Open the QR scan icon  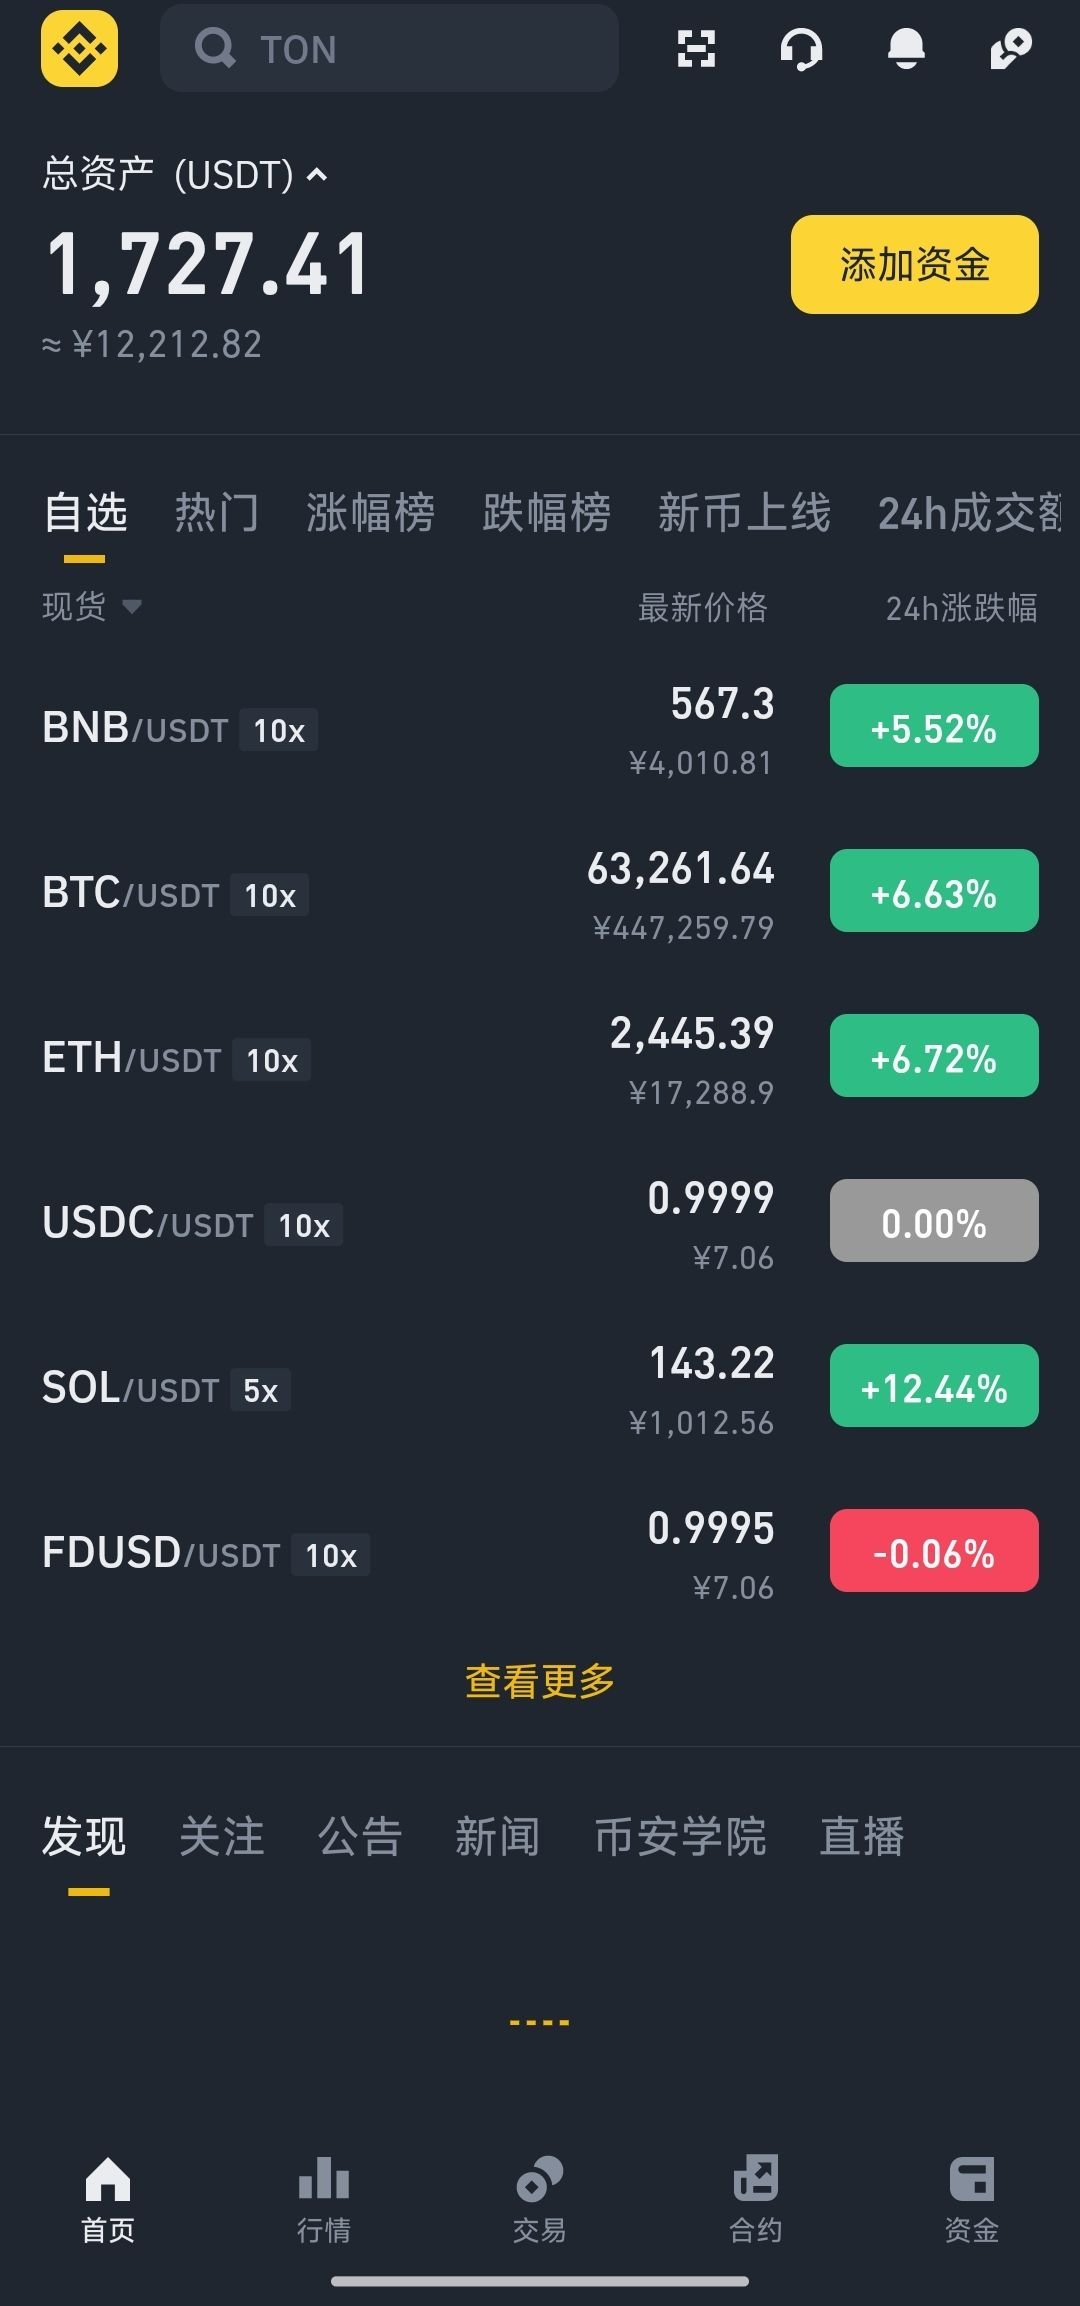(696, 48)
